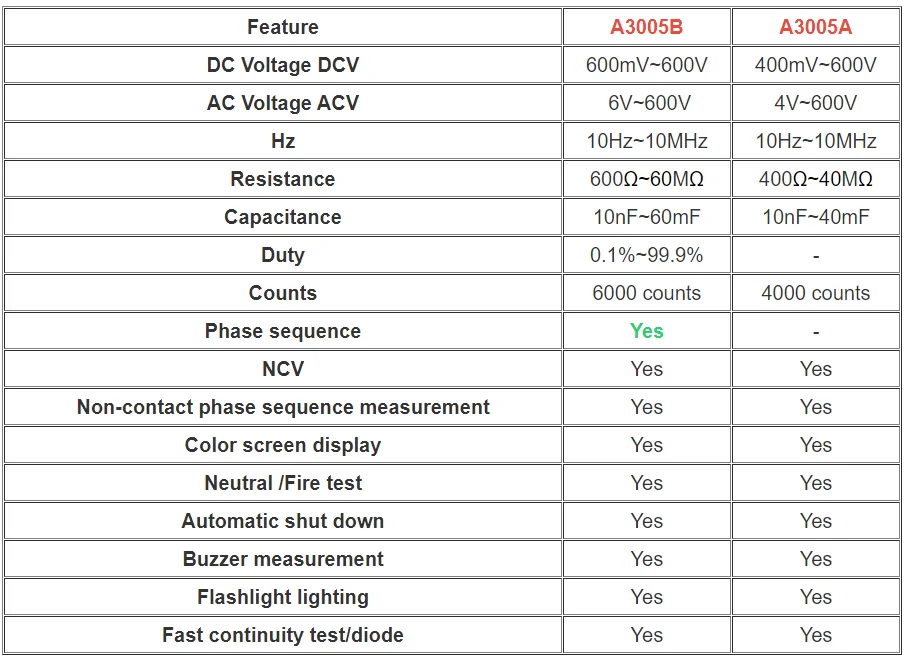
Task: Select the green Yes in Phase sequence row
Action: (x=646, y=331)
